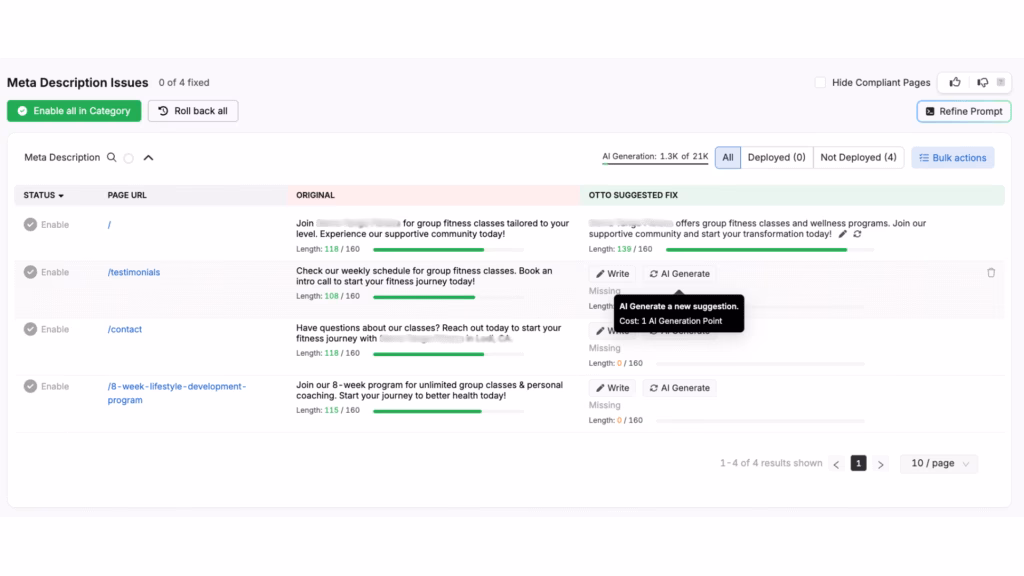Open the 10 / page dropdown
The image size is (1024, 576).
(x=938, y=463)
